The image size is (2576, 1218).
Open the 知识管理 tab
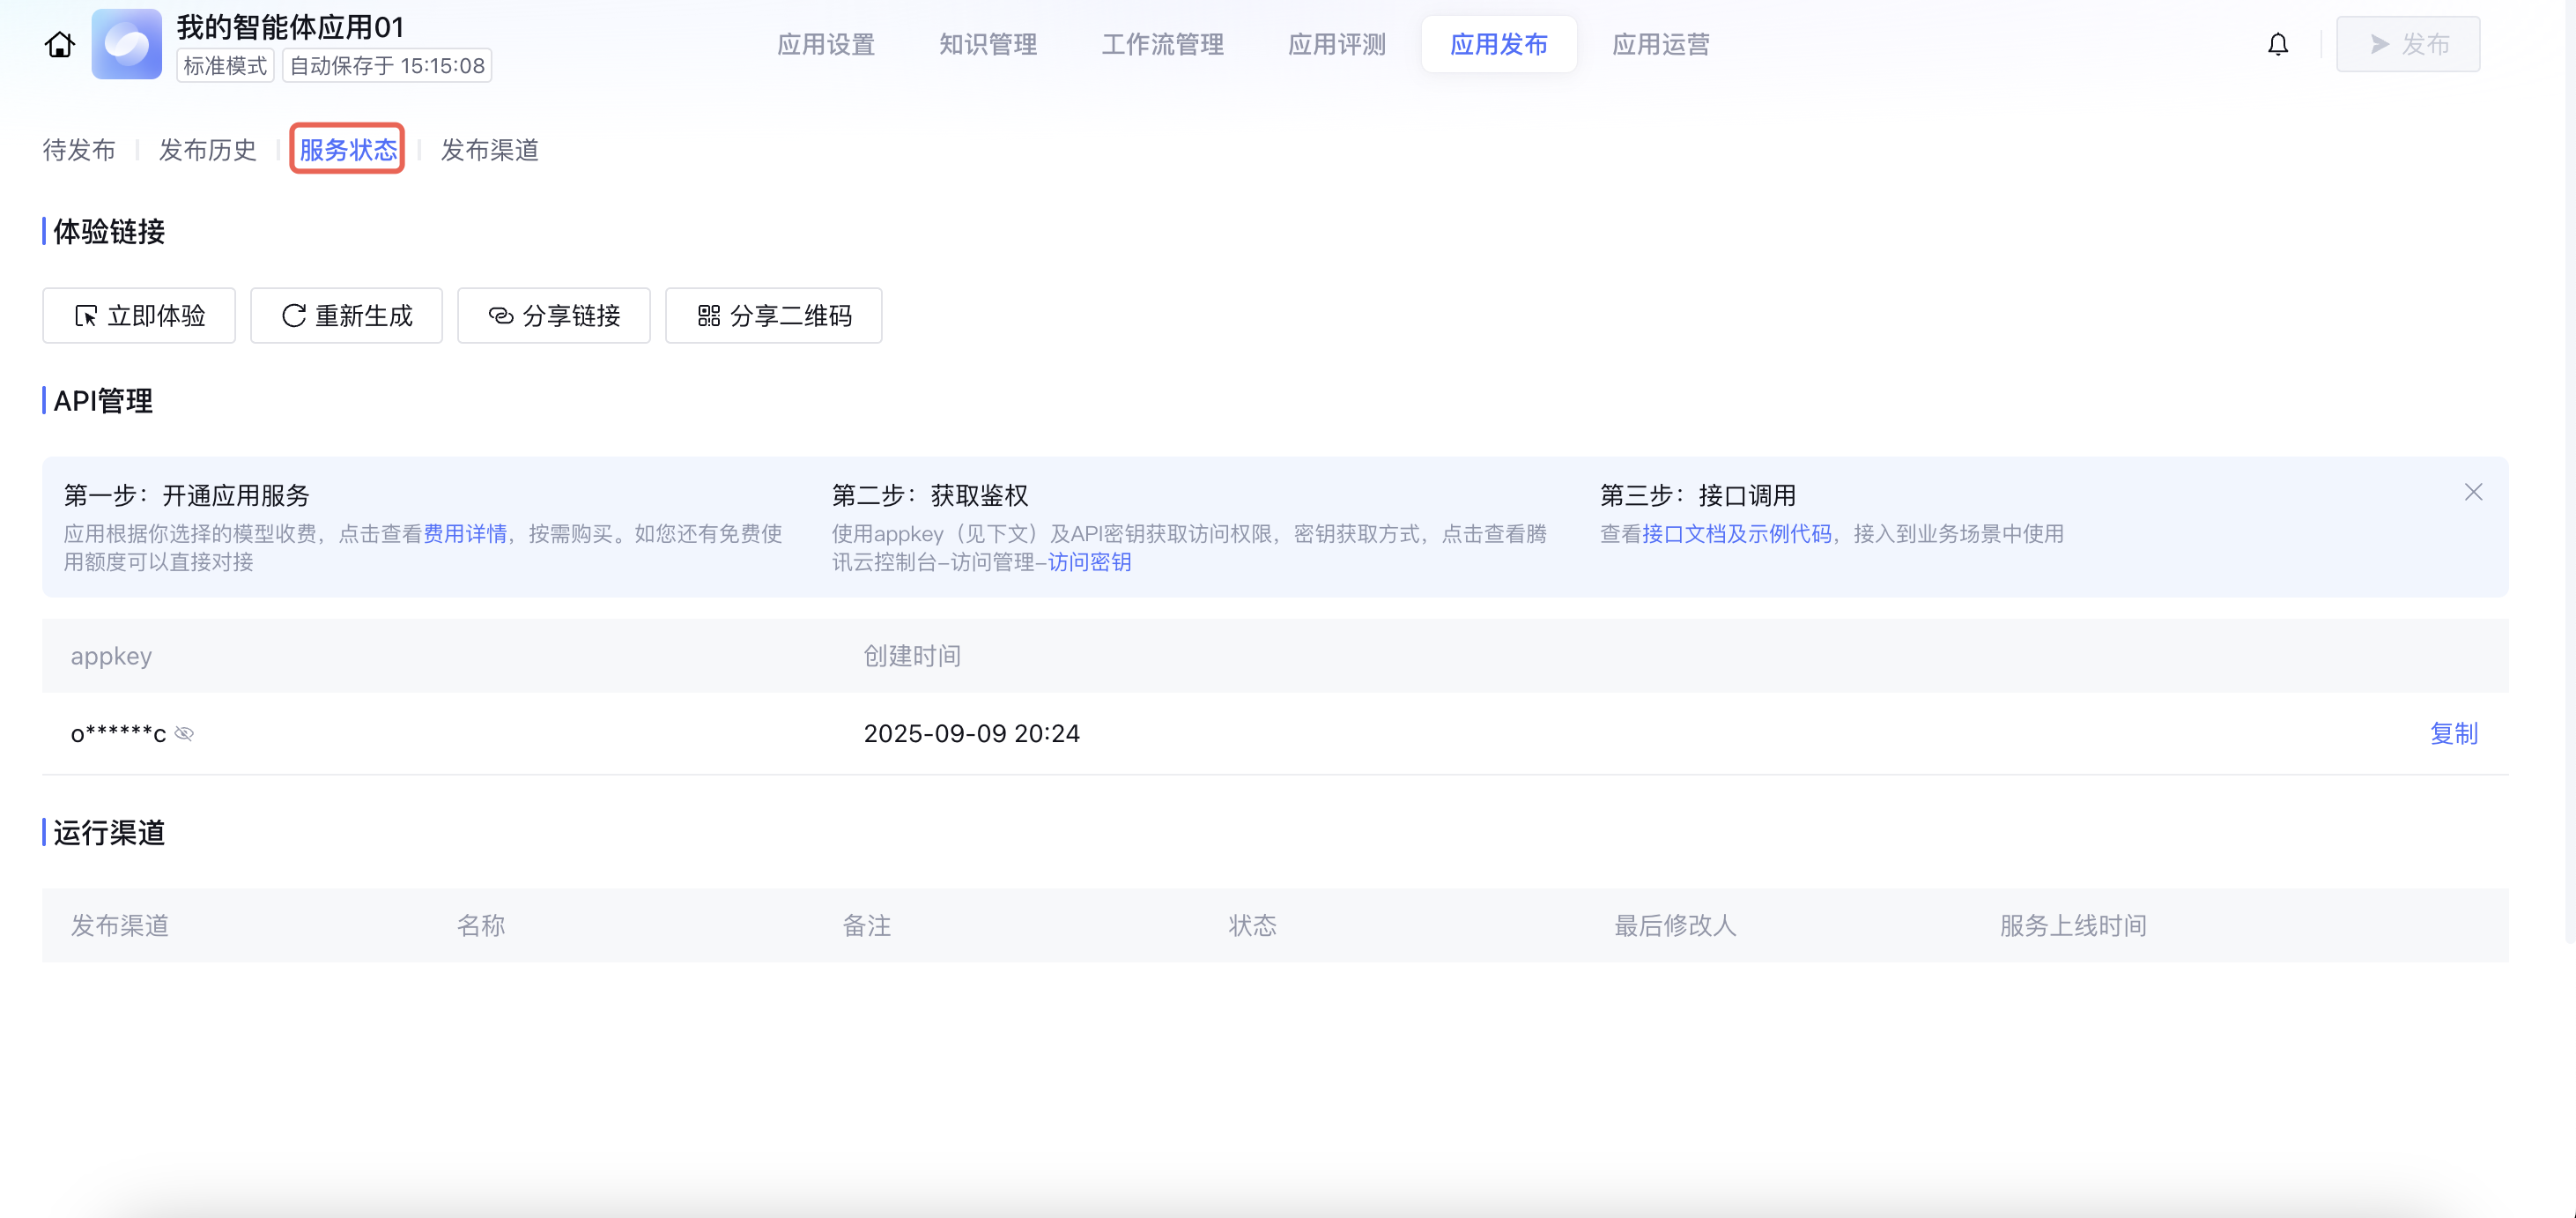pyautogui.click(x=987, y=45)
